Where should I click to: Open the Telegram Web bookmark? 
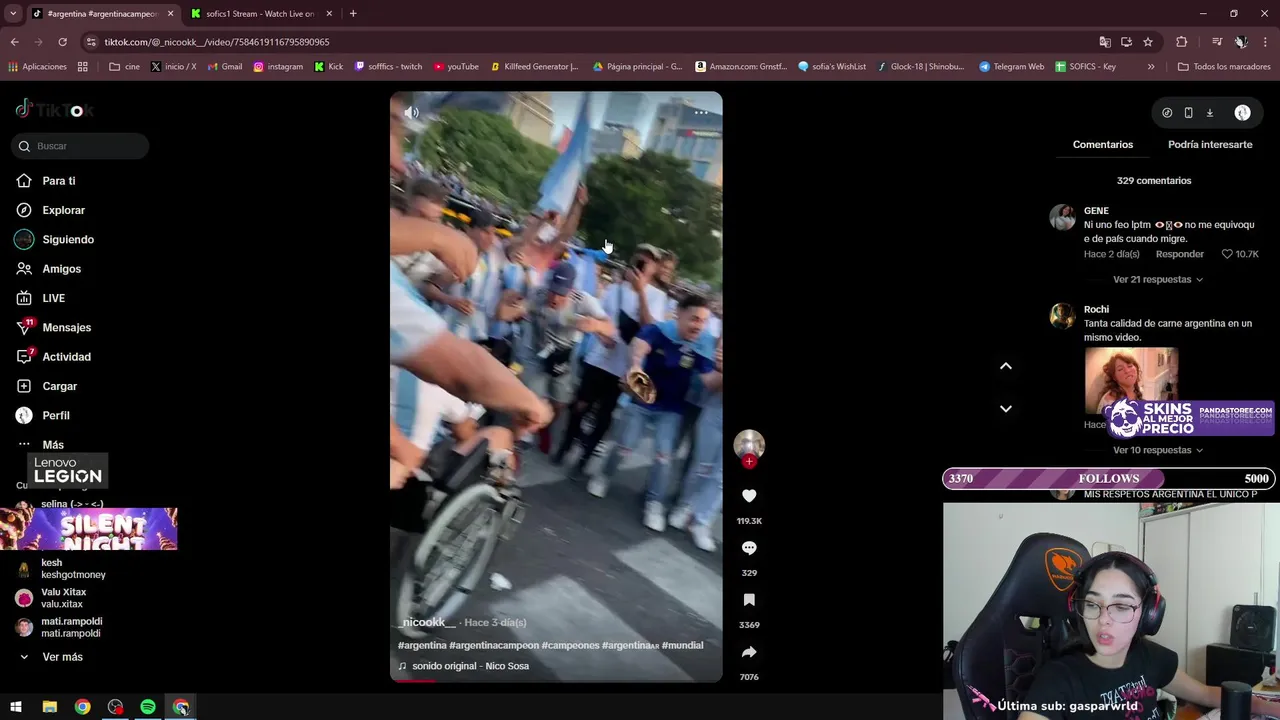pos(1011,67)
